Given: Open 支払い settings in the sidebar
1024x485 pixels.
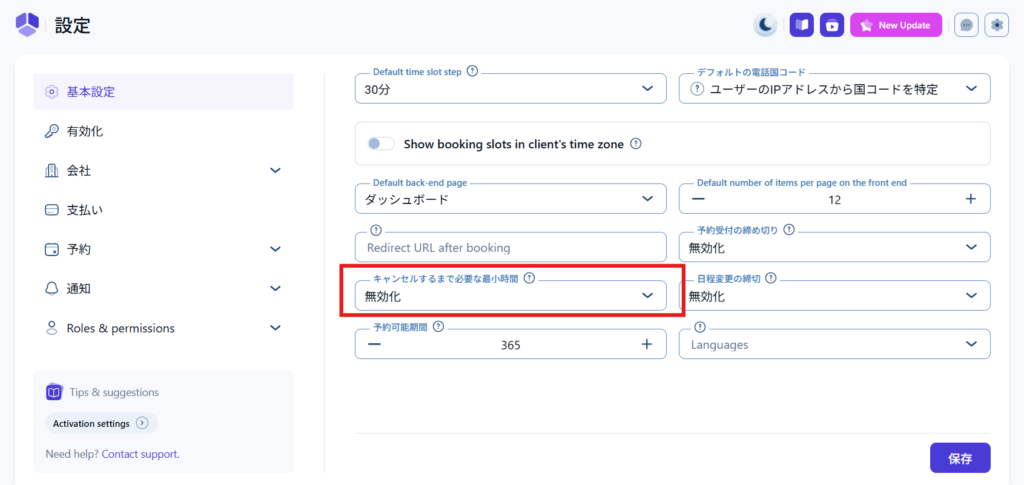Looking at the screenshot, I should [85, 210].
